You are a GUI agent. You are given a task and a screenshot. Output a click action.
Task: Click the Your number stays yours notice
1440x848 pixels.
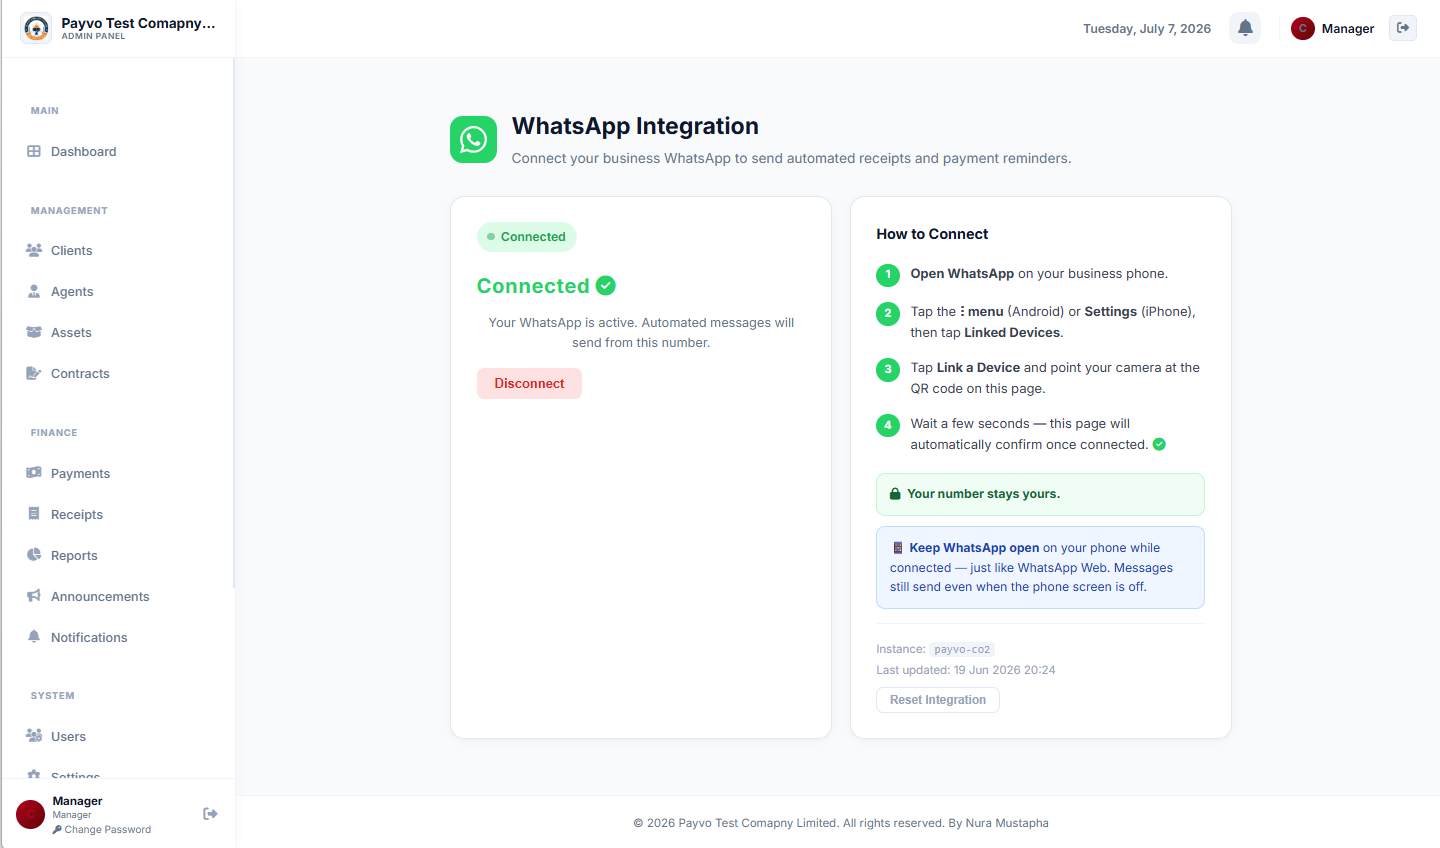point(1040,494)
